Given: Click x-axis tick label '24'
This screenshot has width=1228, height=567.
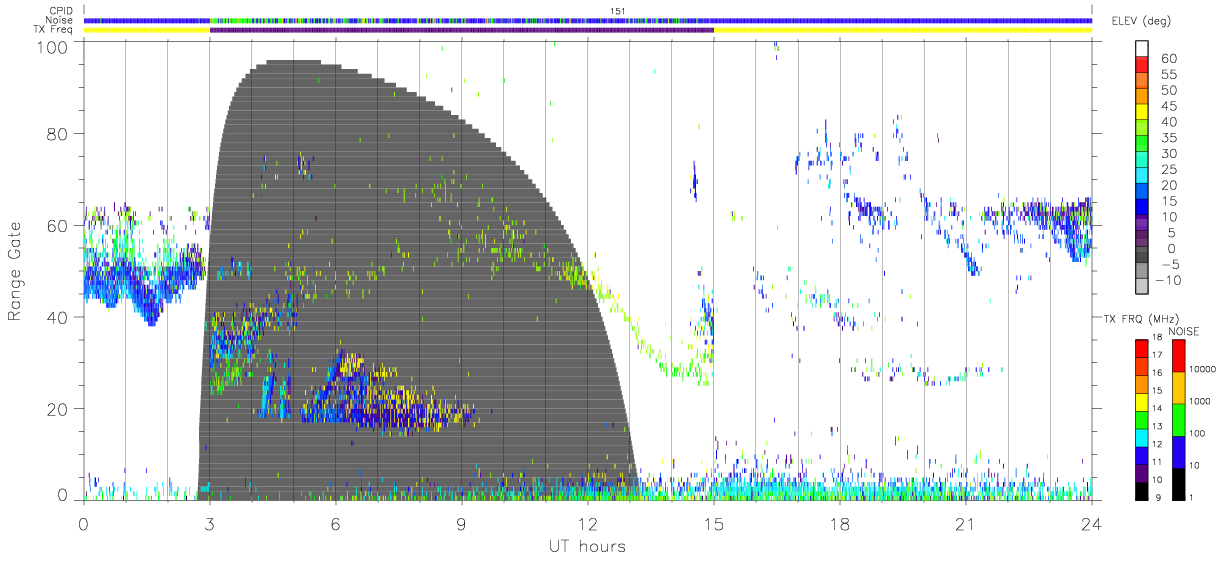Looking at the screenshot, I should coord(1091,524).
